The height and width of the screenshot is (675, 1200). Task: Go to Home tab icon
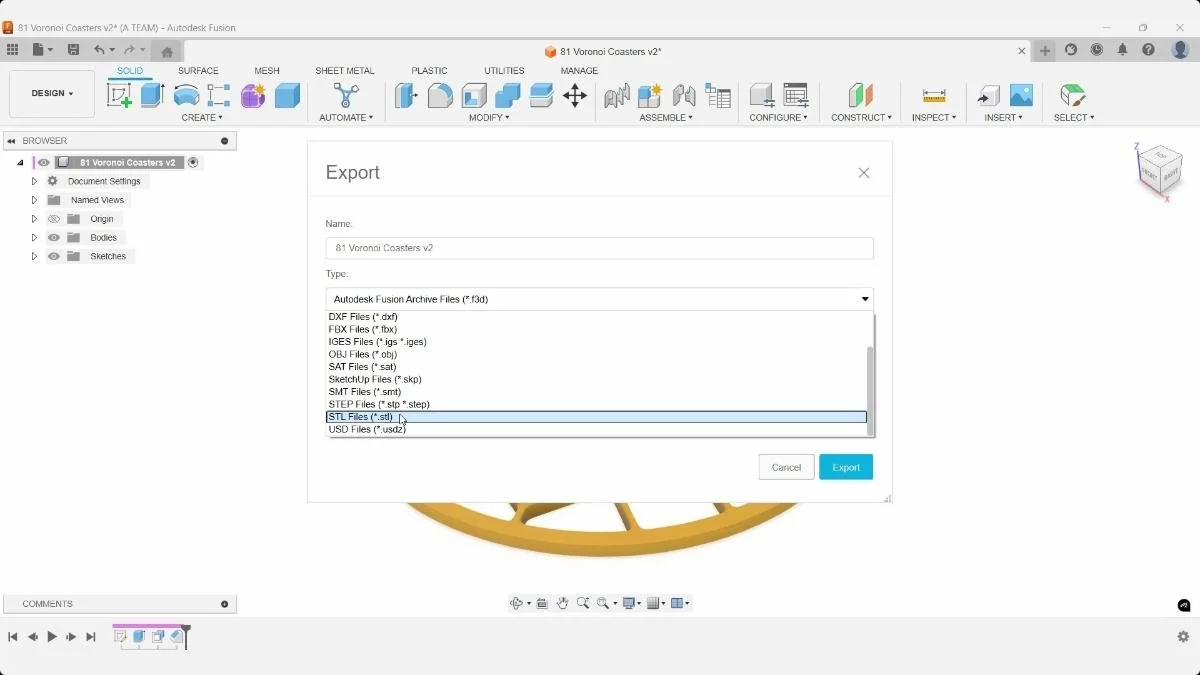(x=167, y=51)
